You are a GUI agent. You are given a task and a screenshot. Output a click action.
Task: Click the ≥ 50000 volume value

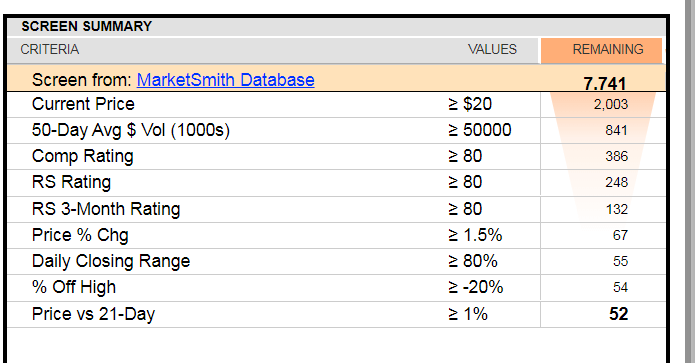(480, 130)
